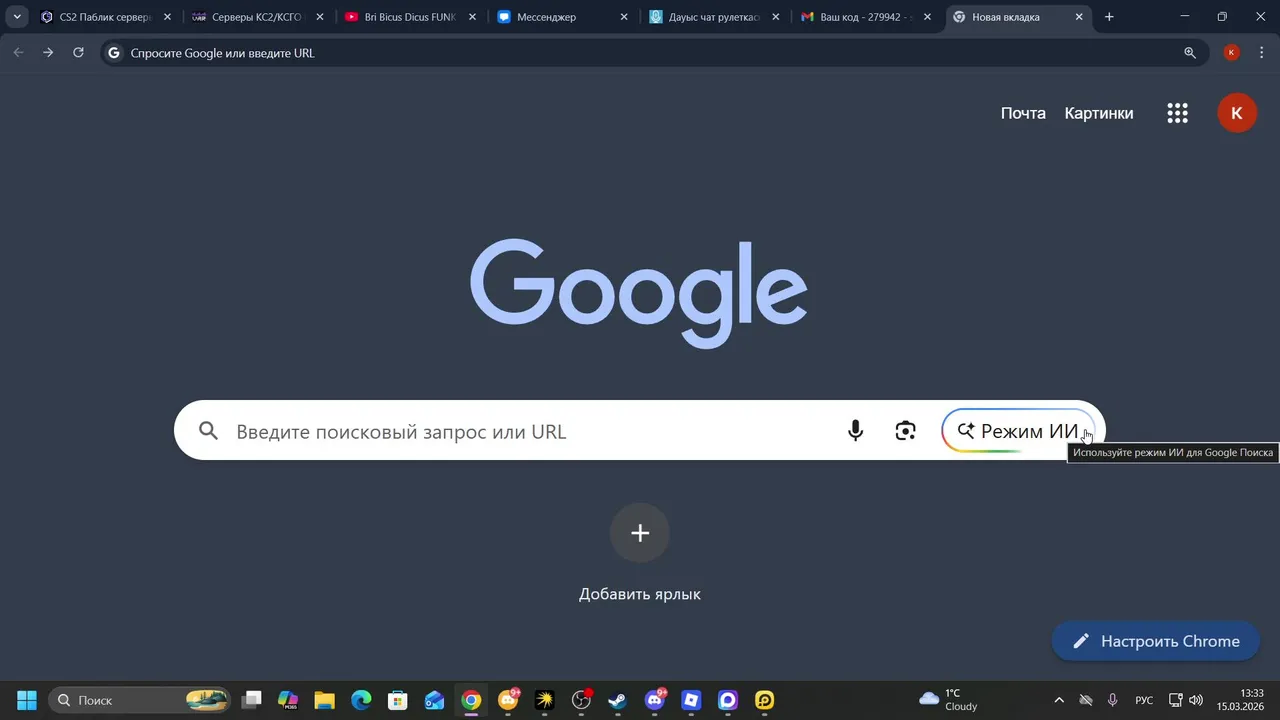Switch to the CS2 Паблик сервер tab
The height and width of the screenshot is (720, 1280).
pos(106,17)
